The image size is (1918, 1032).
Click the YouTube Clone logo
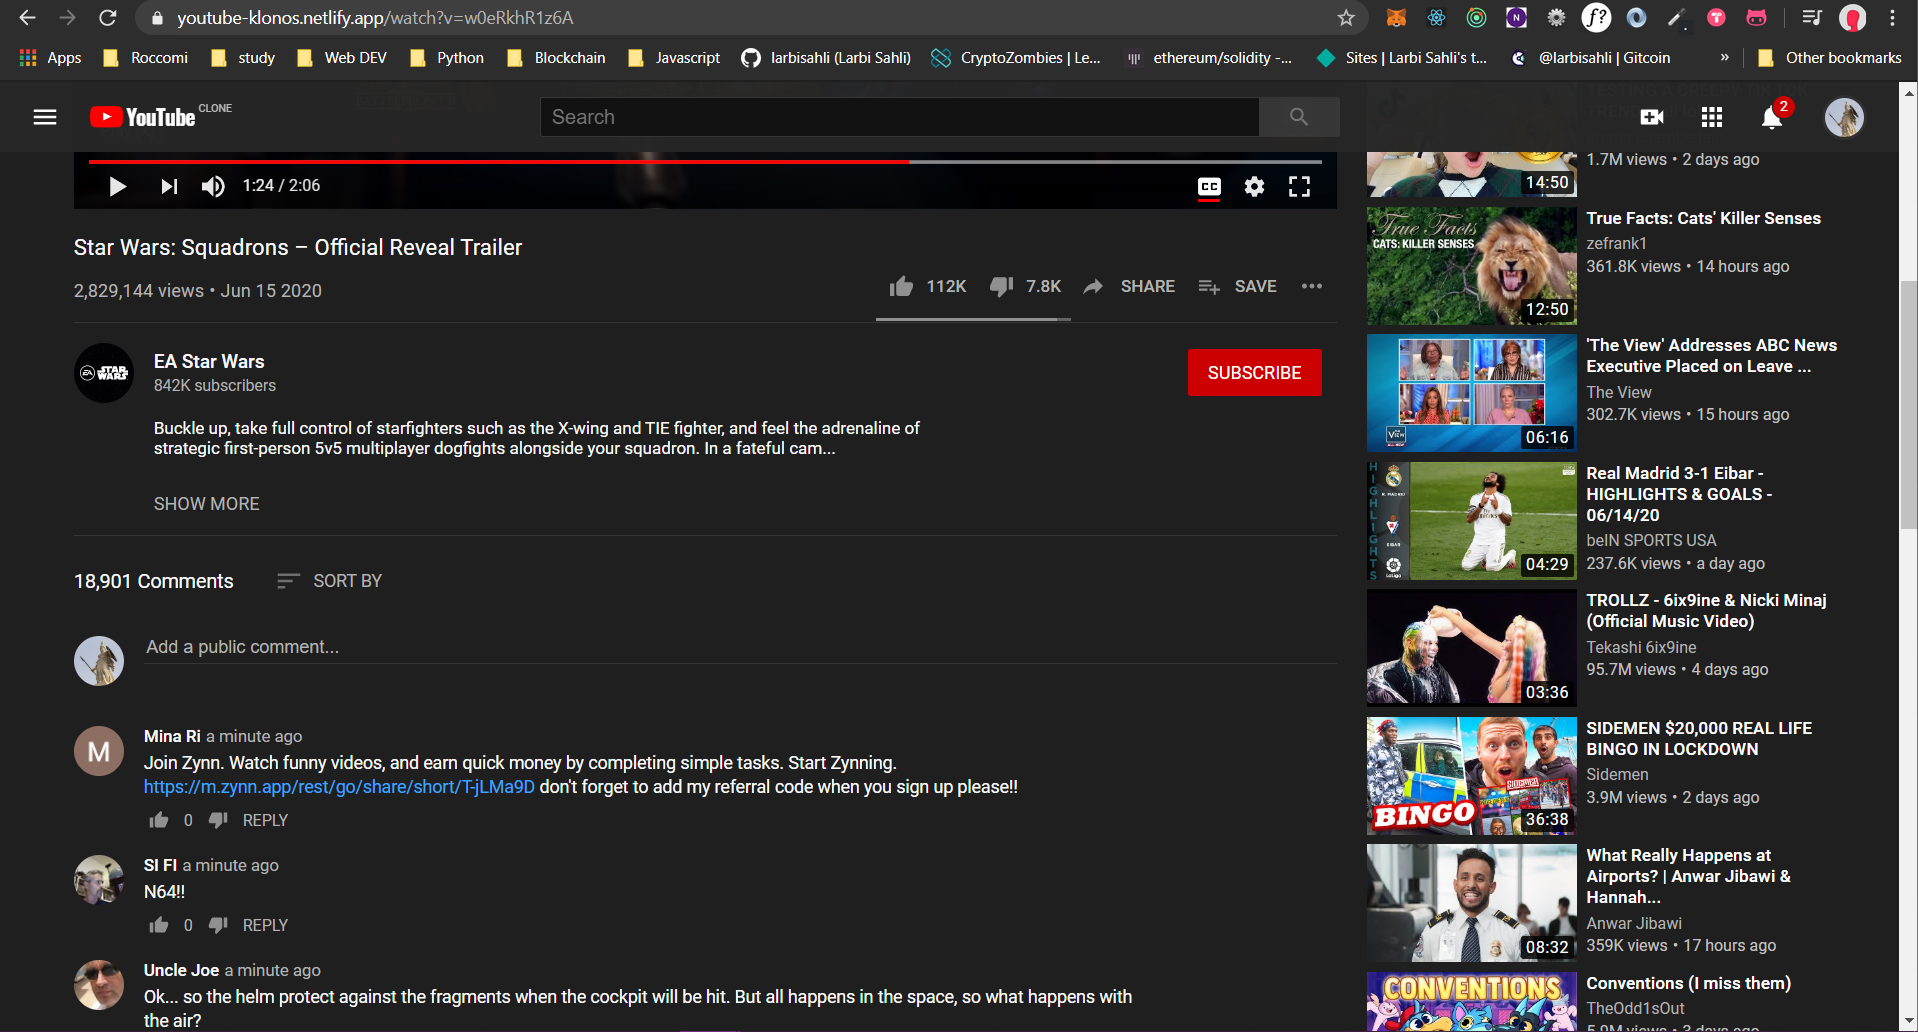pos(160,116)
